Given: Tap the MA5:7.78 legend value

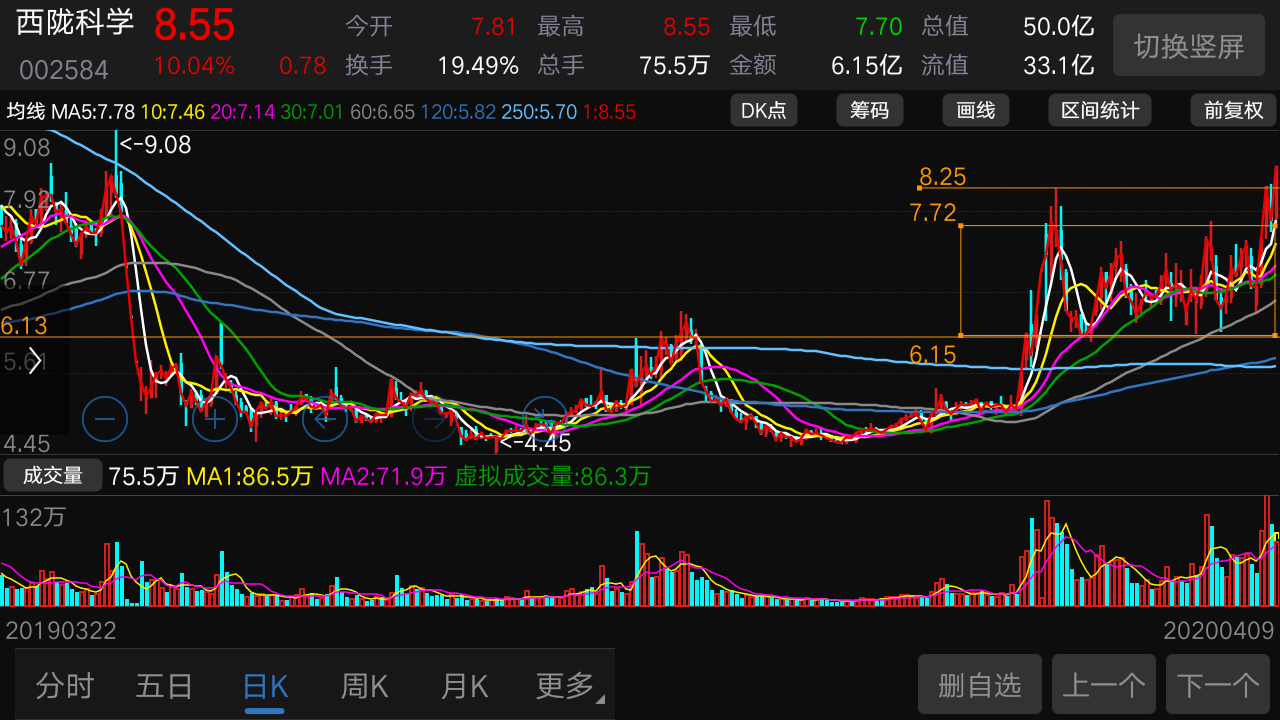Looking at the screenshot, I should click(x=93, y=111).
